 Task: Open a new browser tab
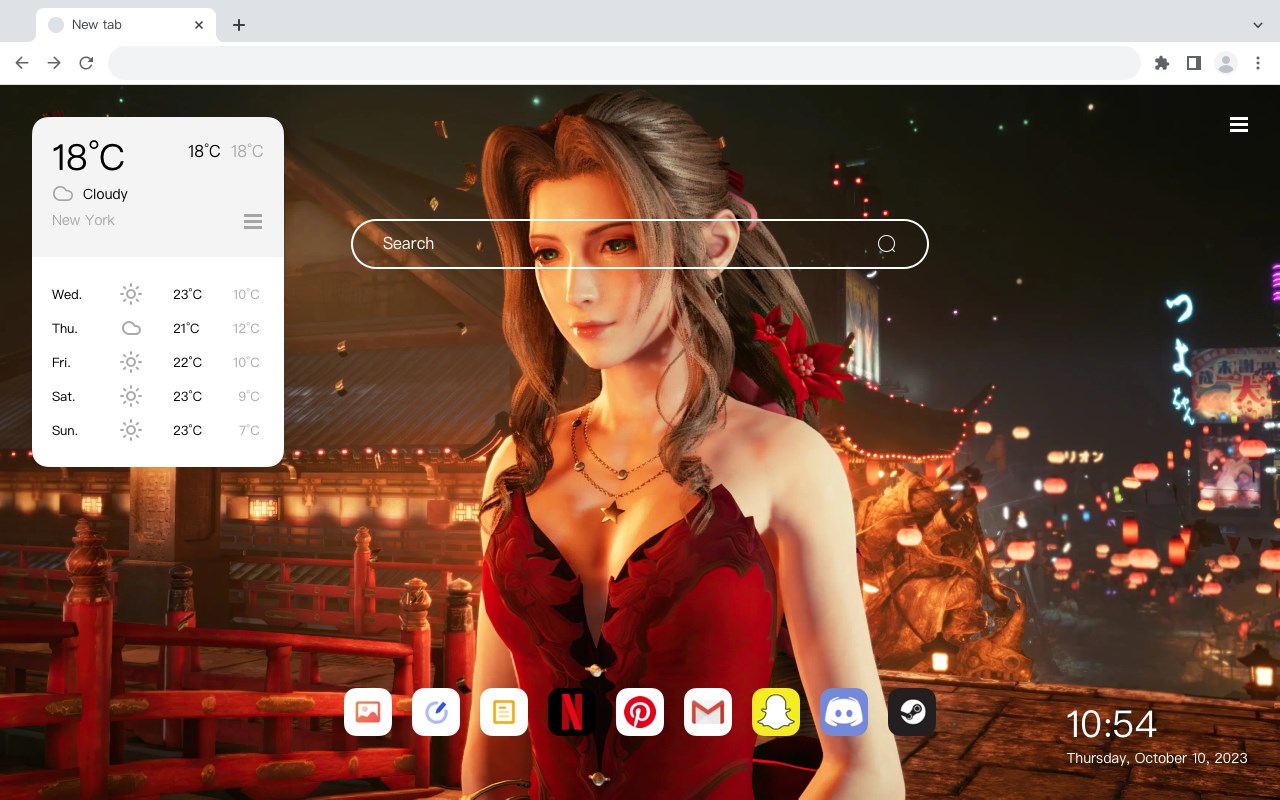tap(238, 25)
